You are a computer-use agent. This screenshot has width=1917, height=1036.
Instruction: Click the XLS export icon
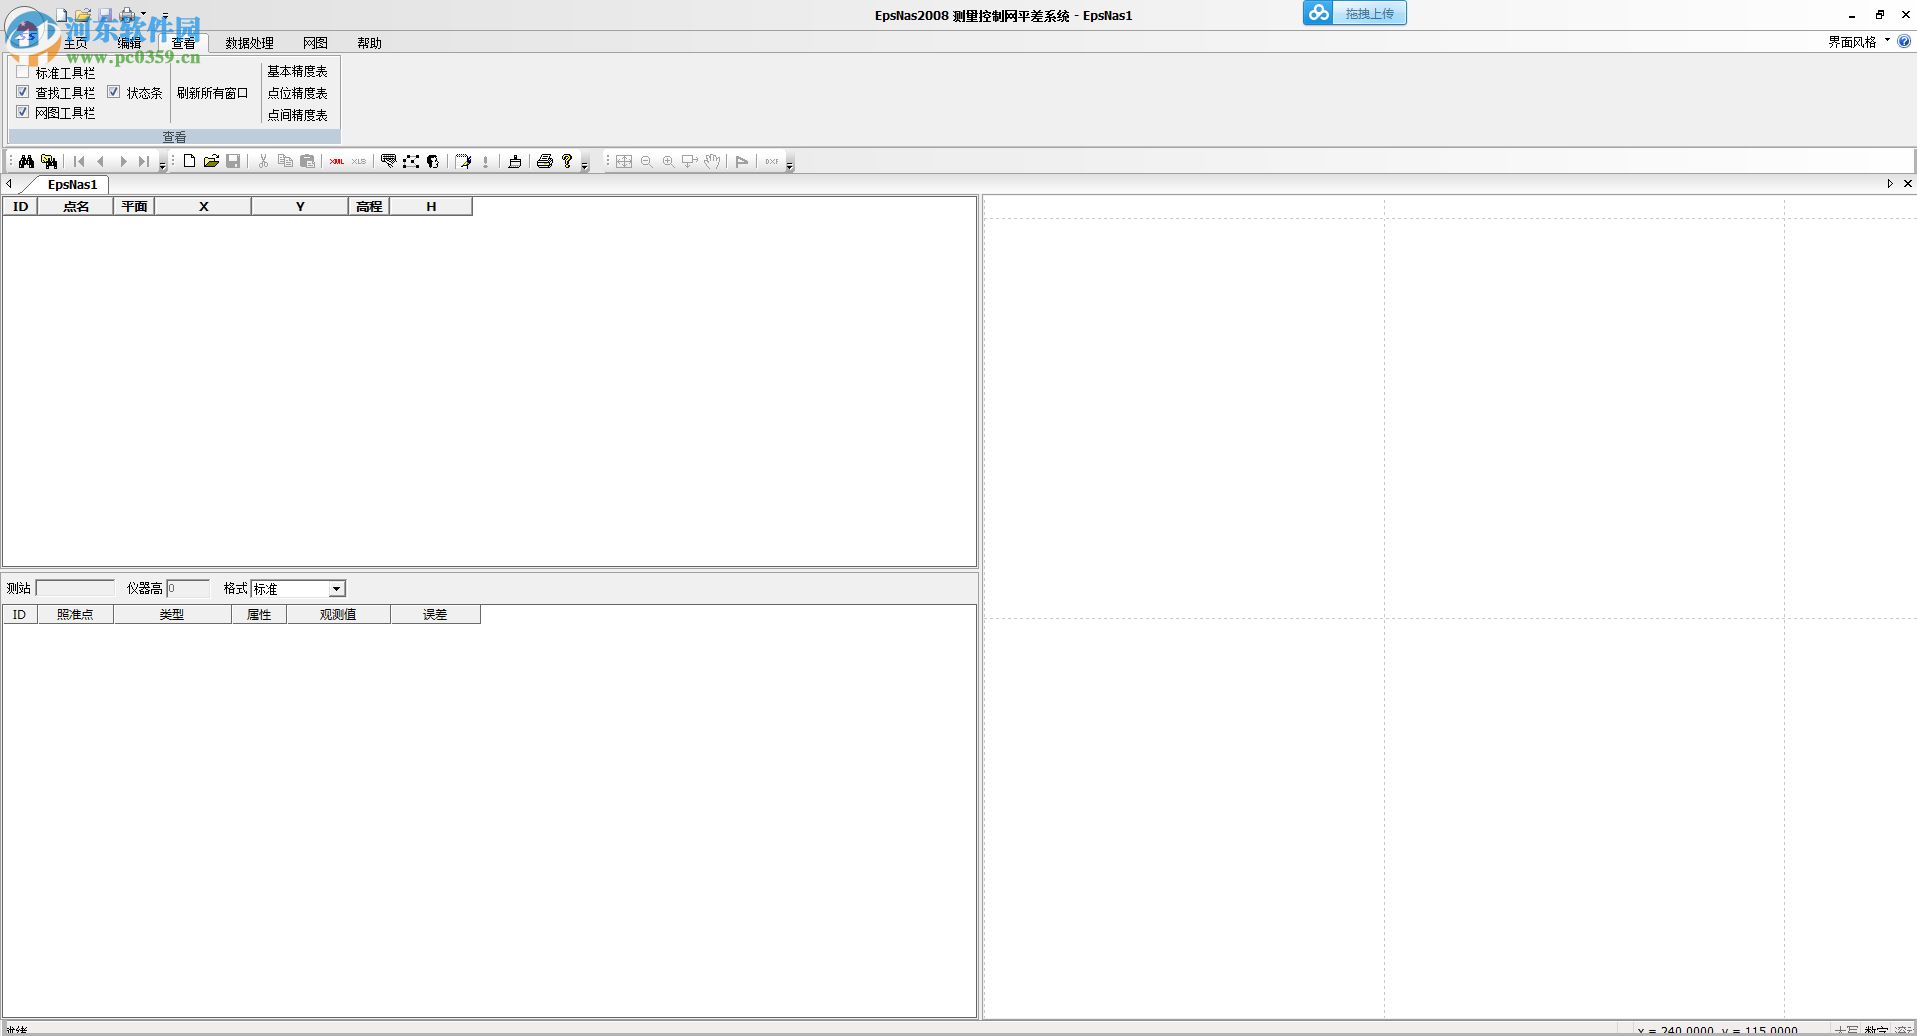(359, 161)
